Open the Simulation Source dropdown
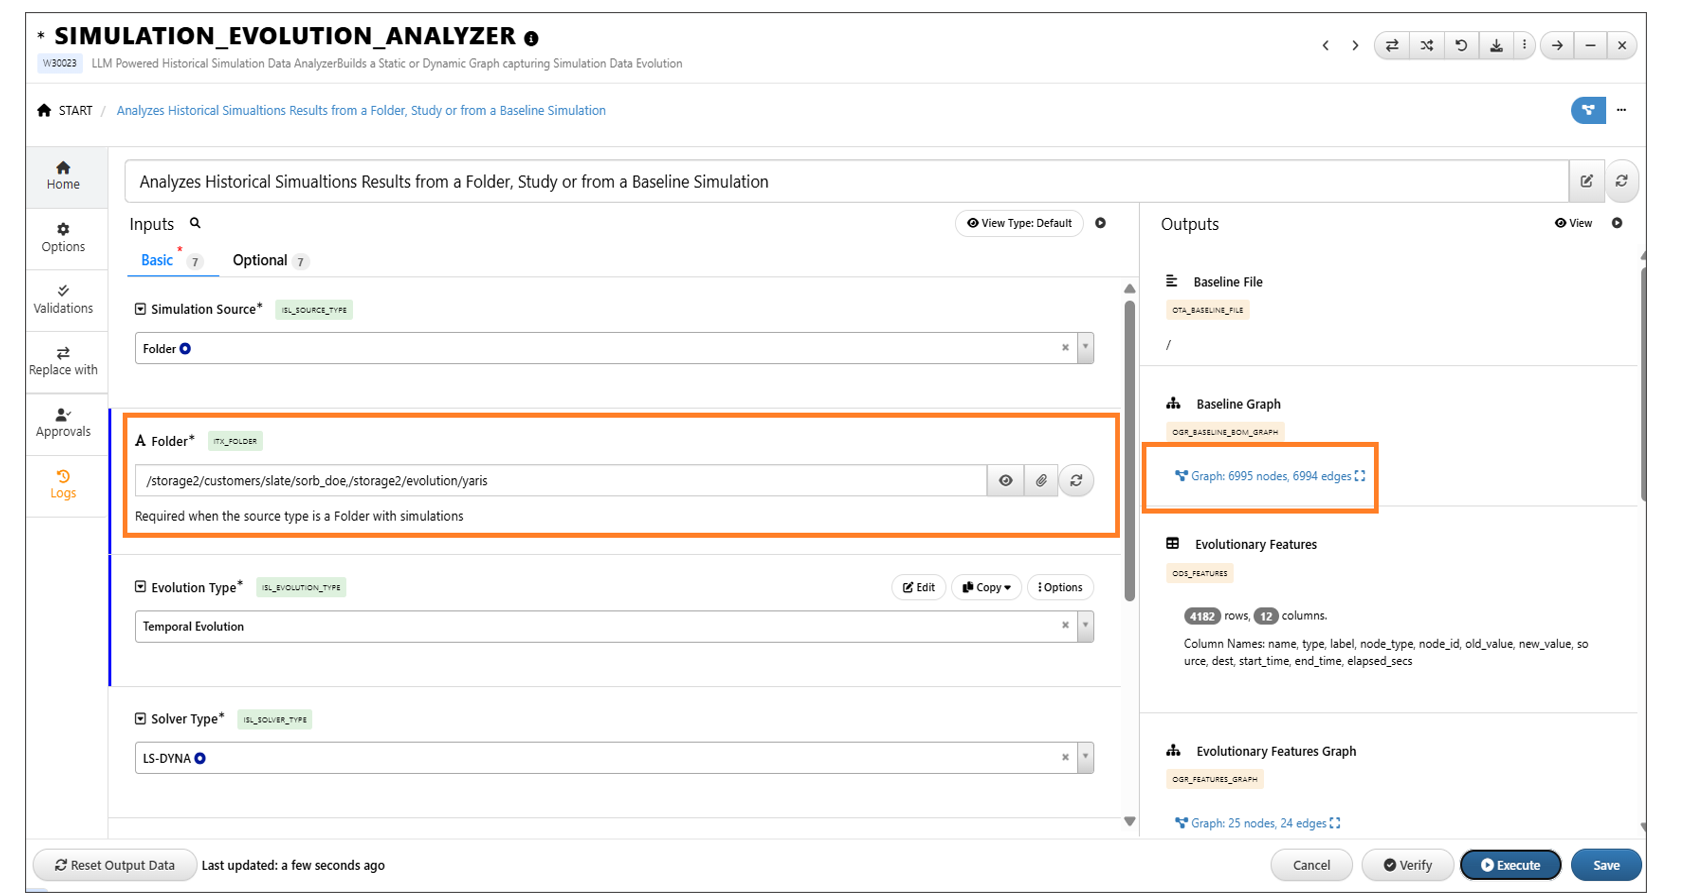The height and width of the screenshot is (895, 1704). coord(1085,348)
